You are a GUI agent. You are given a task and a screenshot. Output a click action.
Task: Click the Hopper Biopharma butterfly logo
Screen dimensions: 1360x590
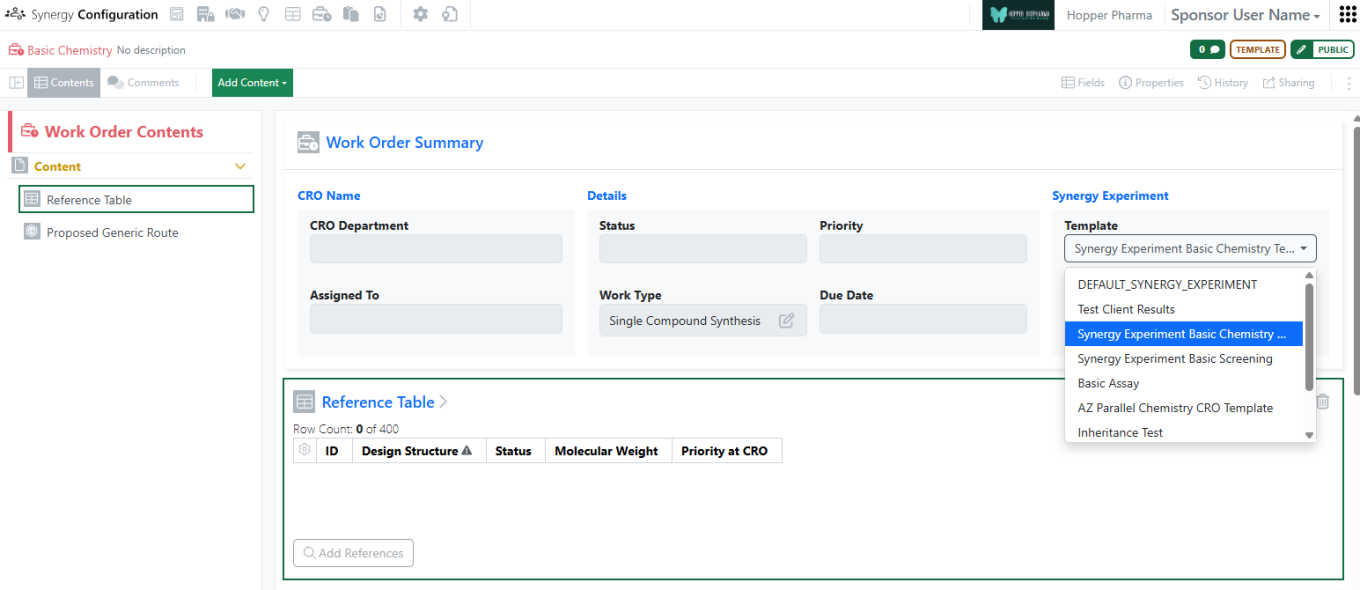pos(1018,15)
